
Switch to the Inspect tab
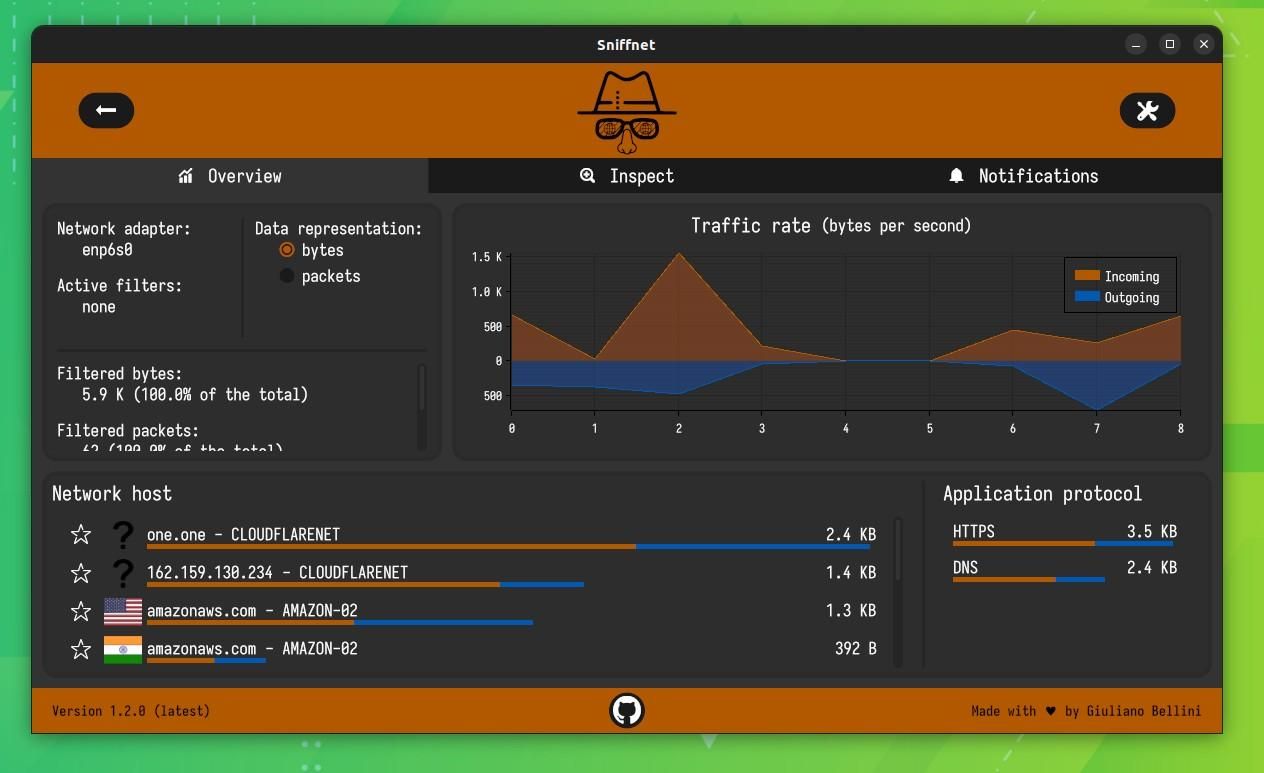(x=627, y=176)
